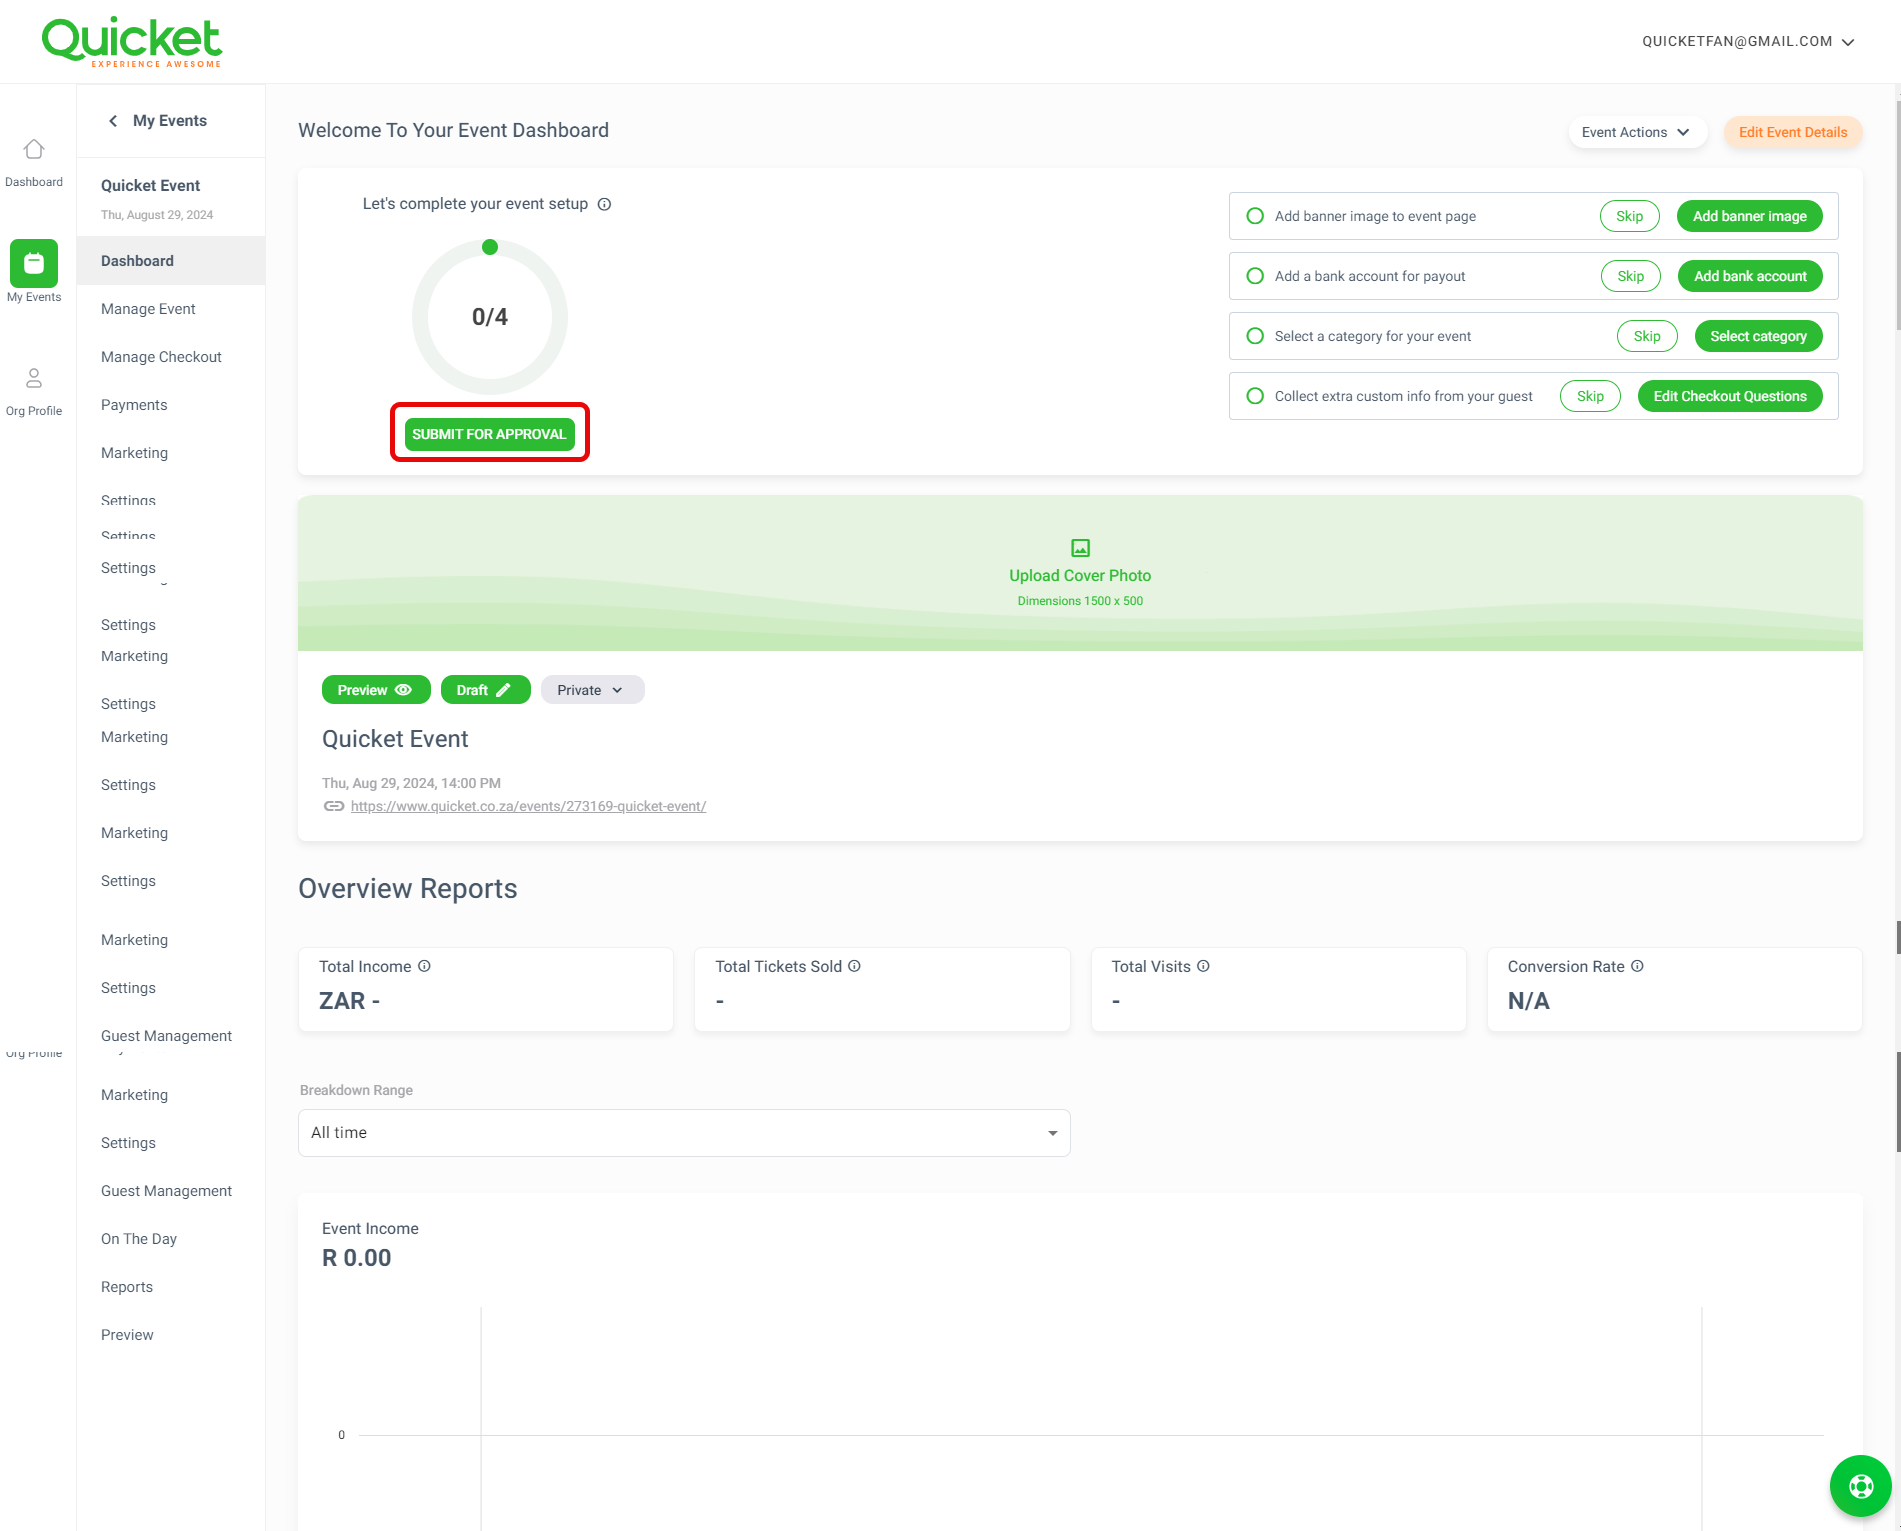
Task: Tick circle for Select a category task
Action: (1255, 336)
